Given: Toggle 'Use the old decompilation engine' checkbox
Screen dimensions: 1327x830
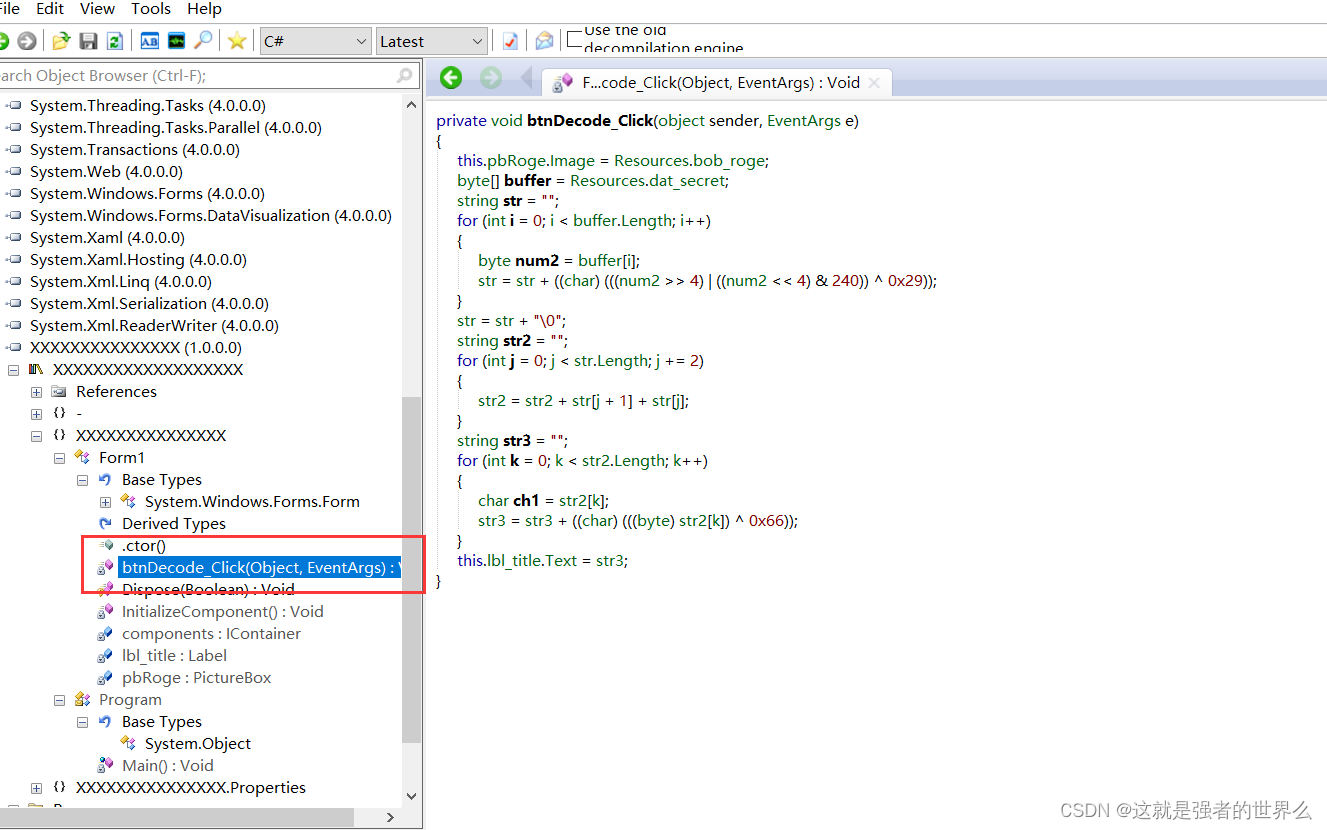Looking at the screenshot, I should (574, 39).
